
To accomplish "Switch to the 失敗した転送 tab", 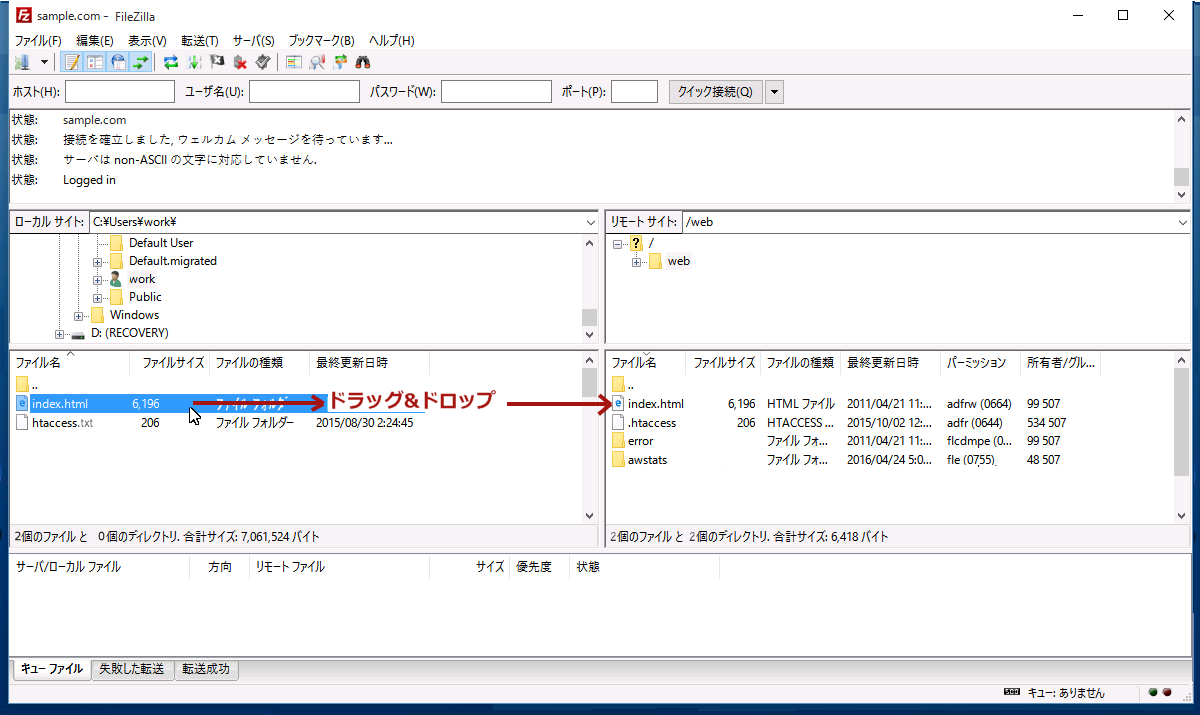I will tap(132, 669).
